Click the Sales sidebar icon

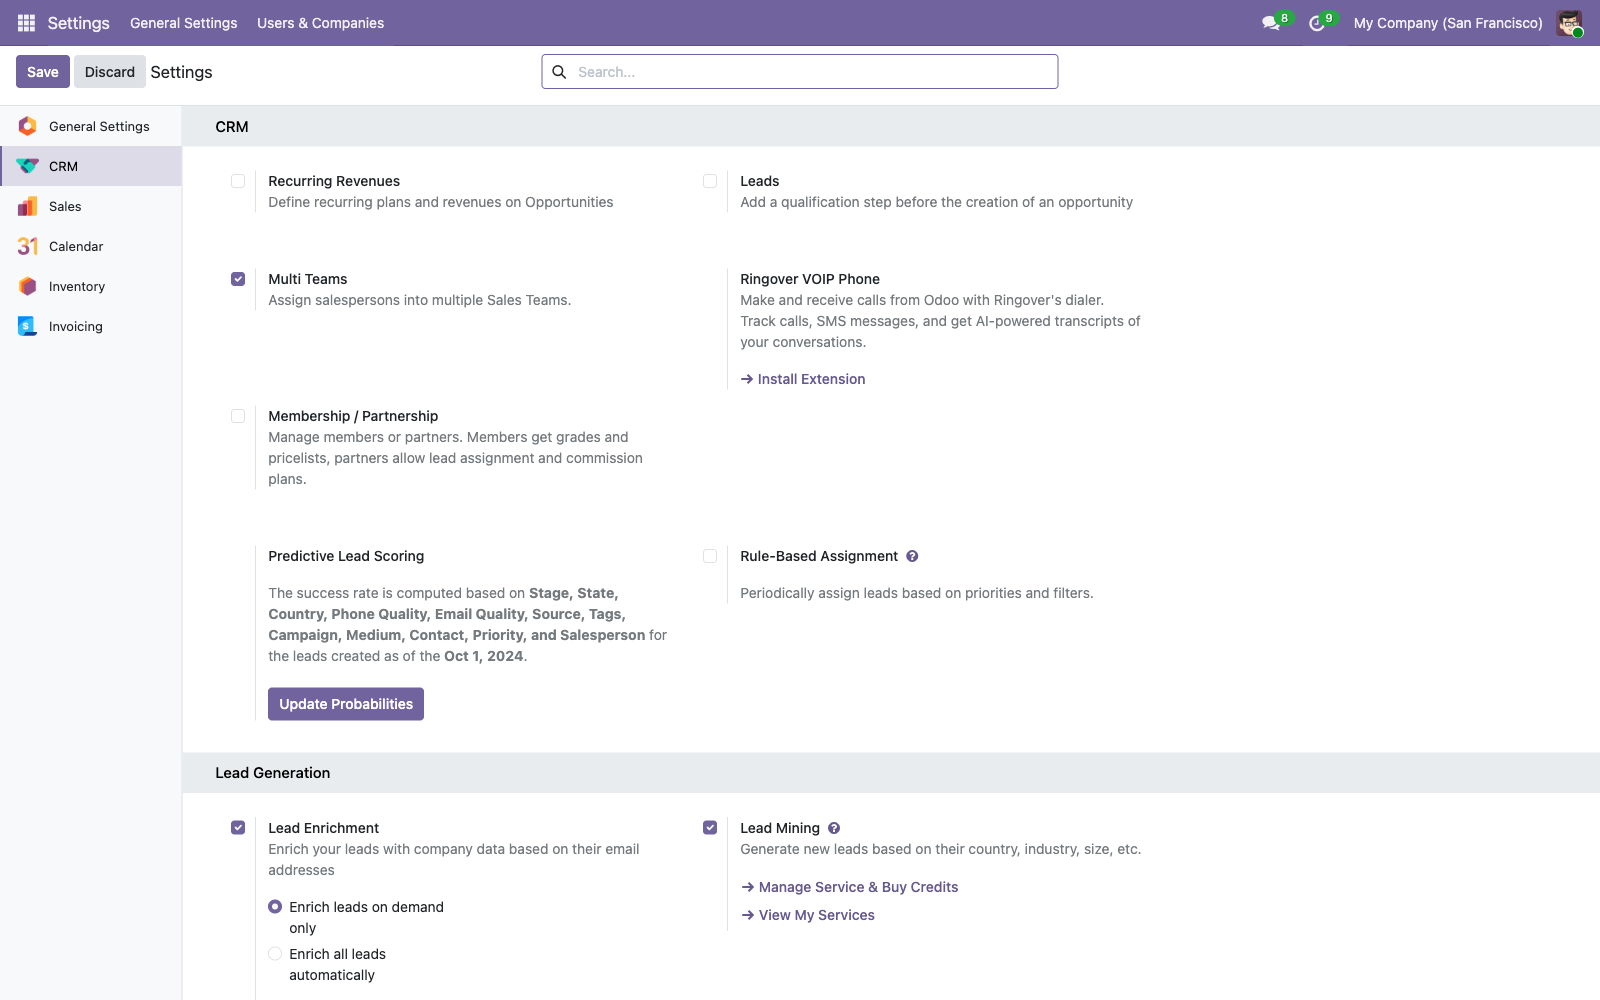coord(28,206)
